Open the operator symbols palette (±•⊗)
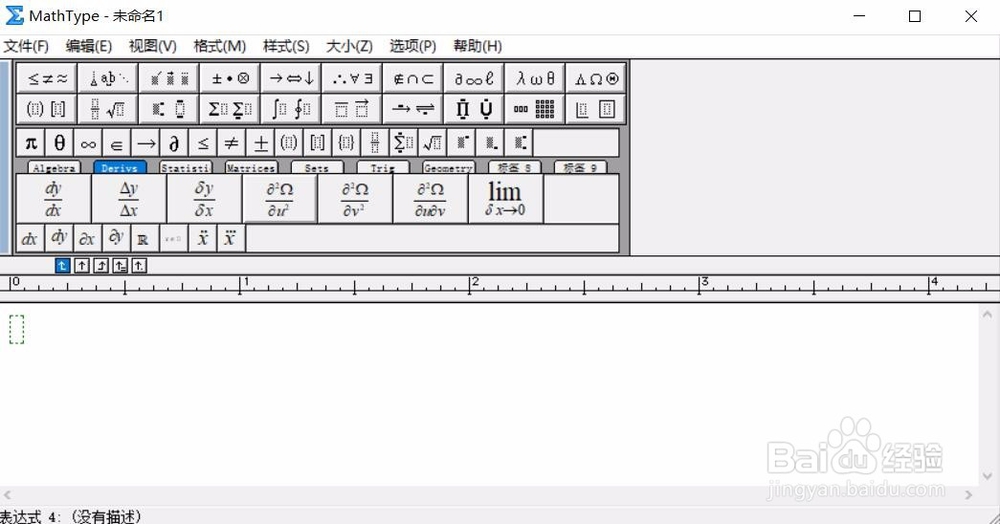Image resolution: width=1000 pixels, height=524 pixels. click(230, 78)
